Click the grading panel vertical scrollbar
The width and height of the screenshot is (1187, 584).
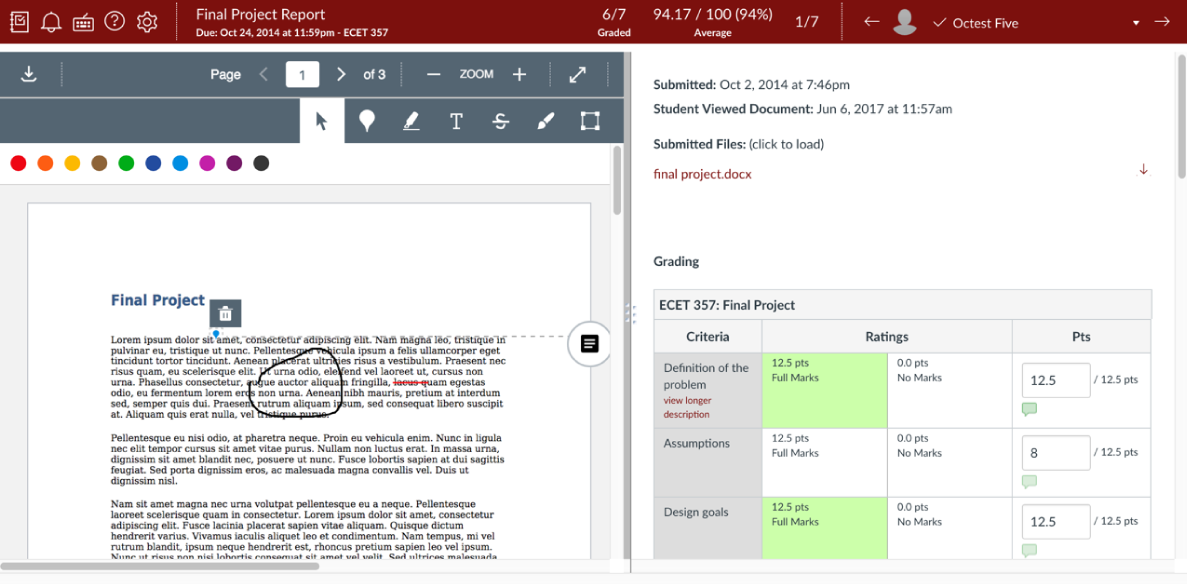click(x=1182, y=115)
